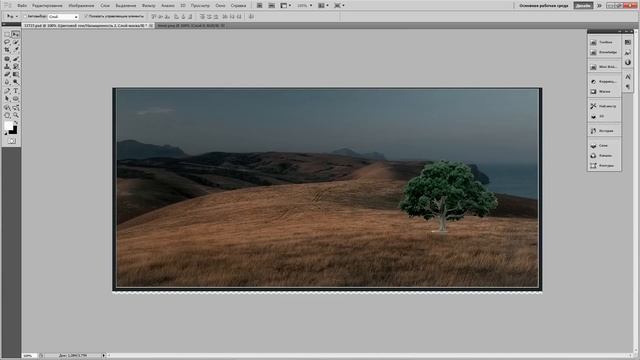Select the 3D Object Rotate tool

click(x=7, y=108)
